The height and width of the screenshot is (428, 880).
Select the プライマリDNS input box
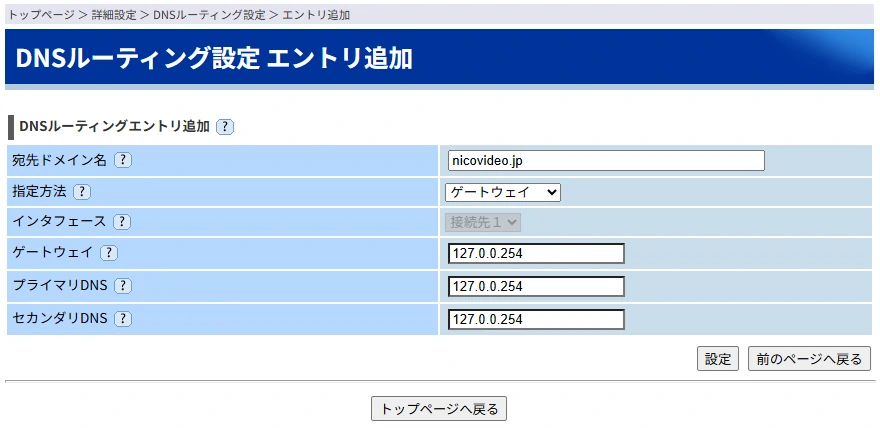pyautogui.click(x=536, y=287)
